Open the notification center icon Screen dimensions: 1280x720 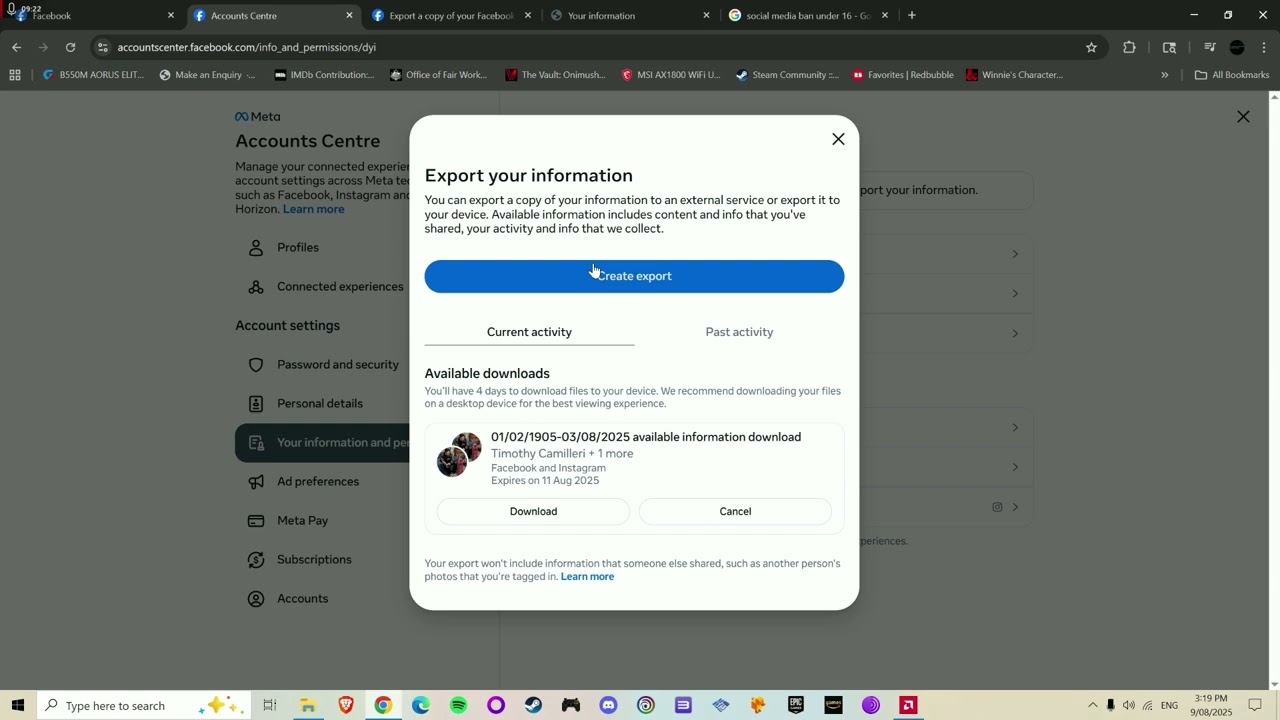click(1256, 706)
